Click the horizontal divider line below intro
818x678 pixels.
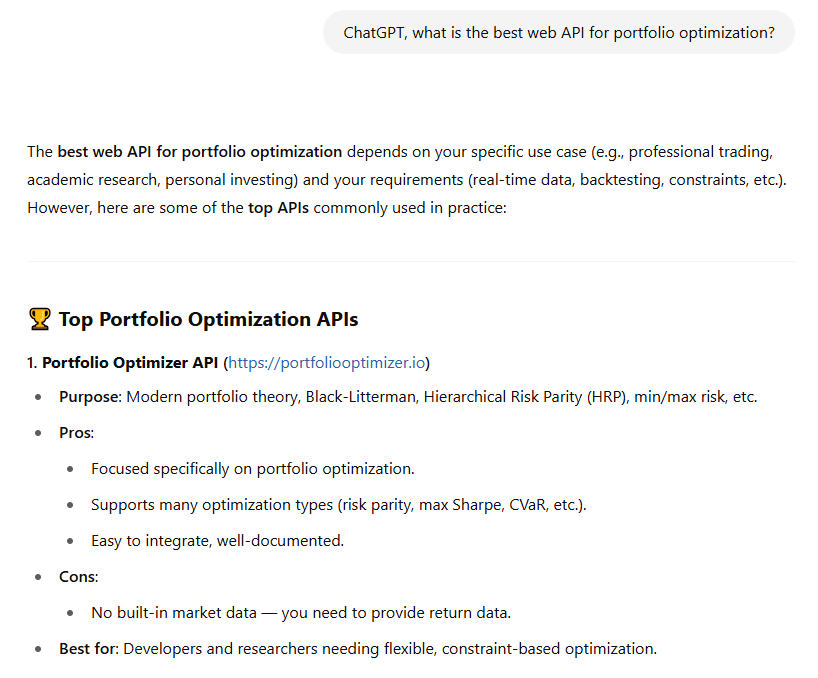click(x=411, y=261)
